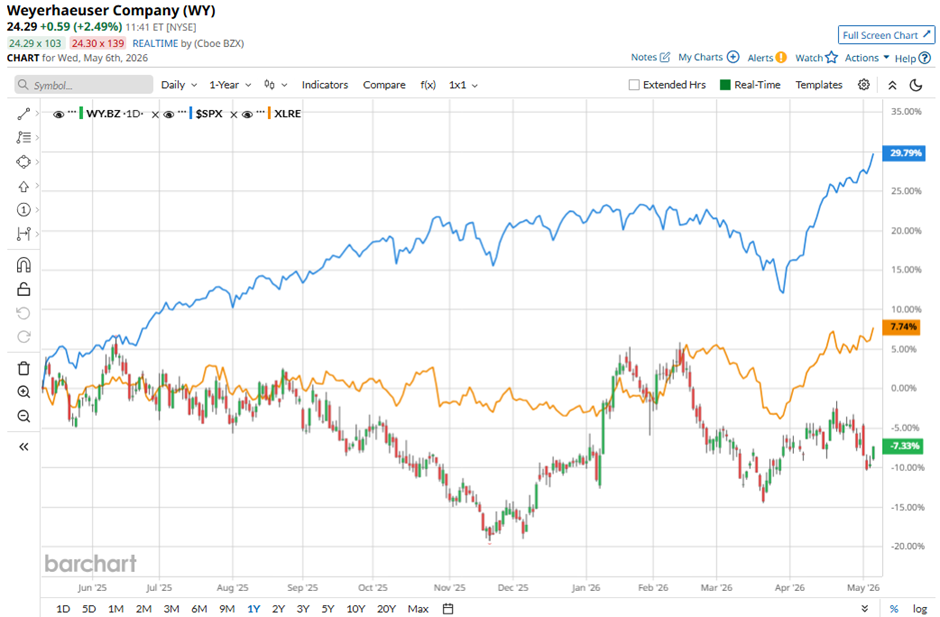The height and width of the screenshot is (617, 940).
Task: Open the Daily frequency dropdown
Action: 179,85
